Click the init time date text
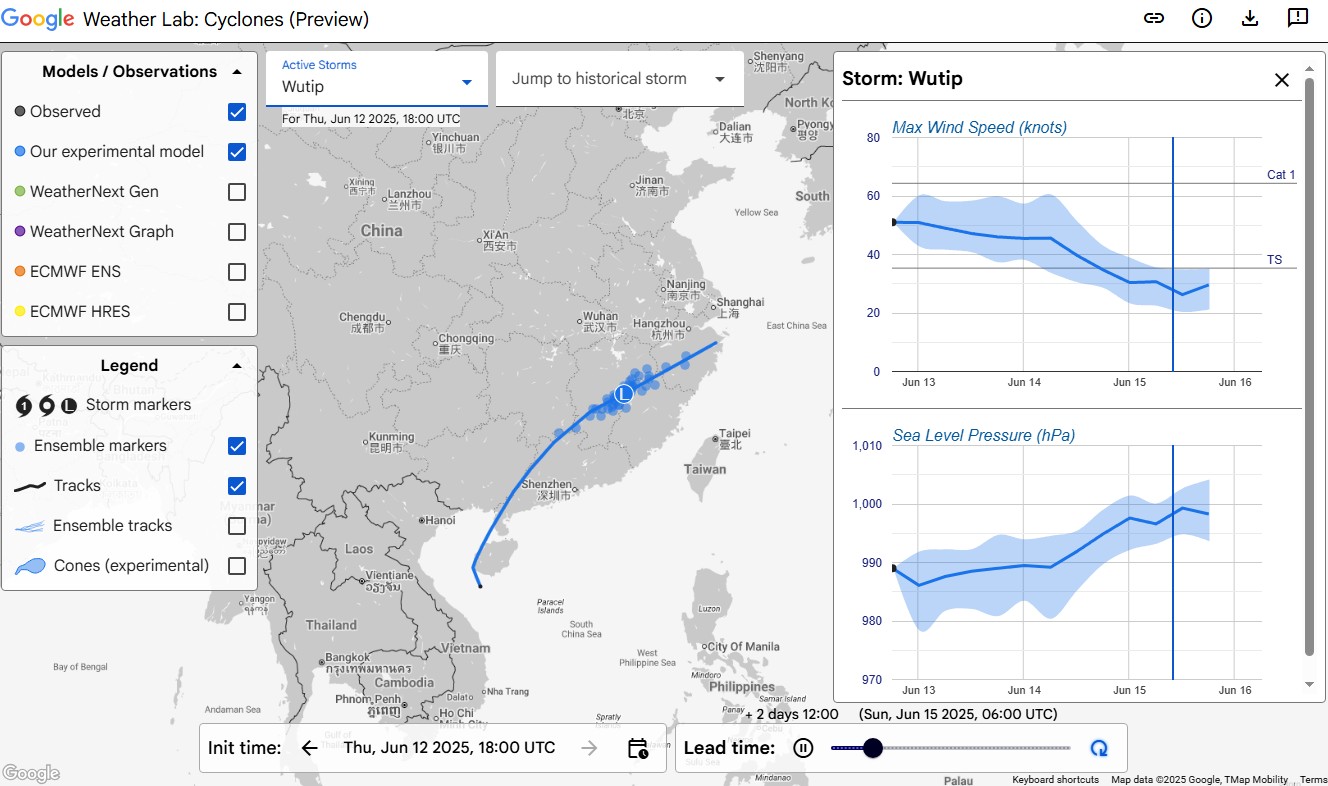The width and height of the screenshot is (1328, 786). click(x=449, y=748)
